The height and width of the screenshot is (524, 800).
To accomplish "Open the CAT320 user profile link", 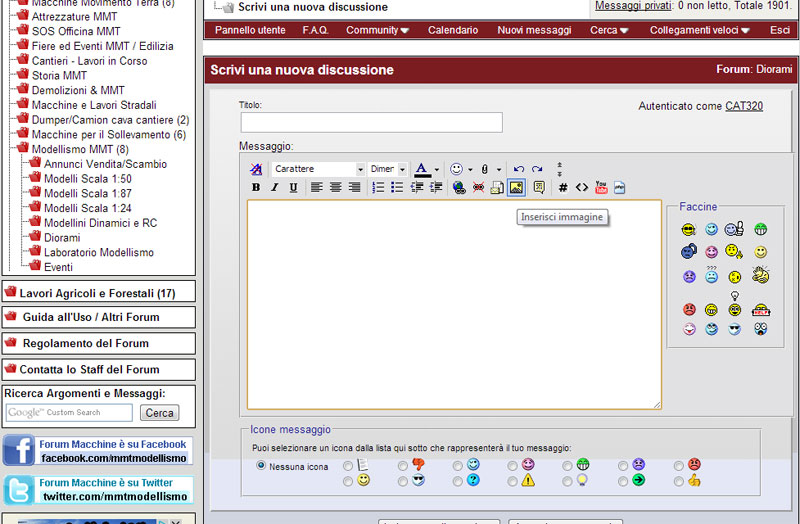I will 743,106.
